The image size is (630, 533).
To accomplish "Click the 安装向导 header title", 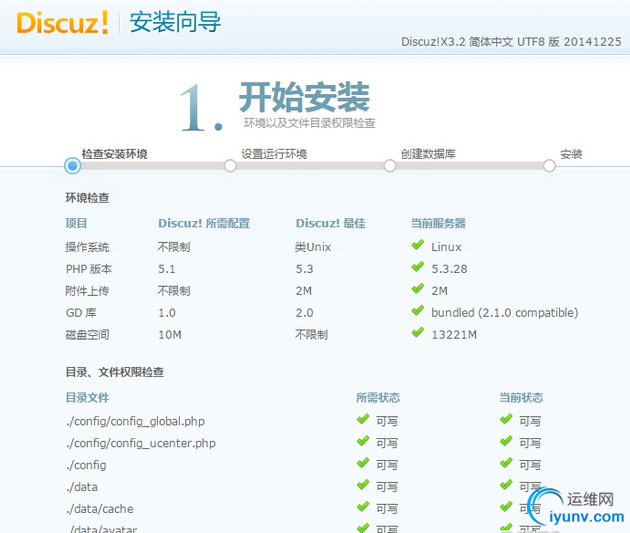I will 175,22.
